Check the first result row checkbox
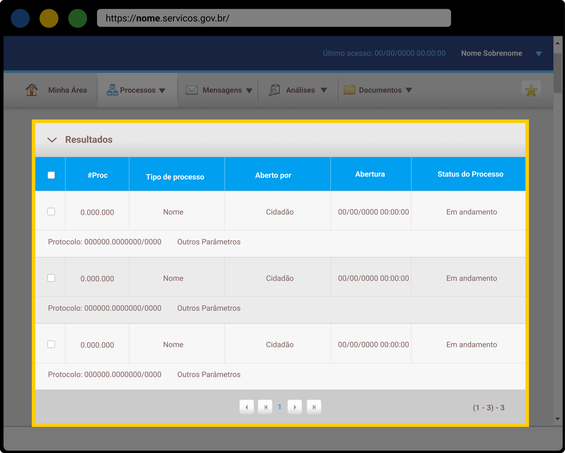Screen dimensions: 565x453 click(x=51, y=212)
